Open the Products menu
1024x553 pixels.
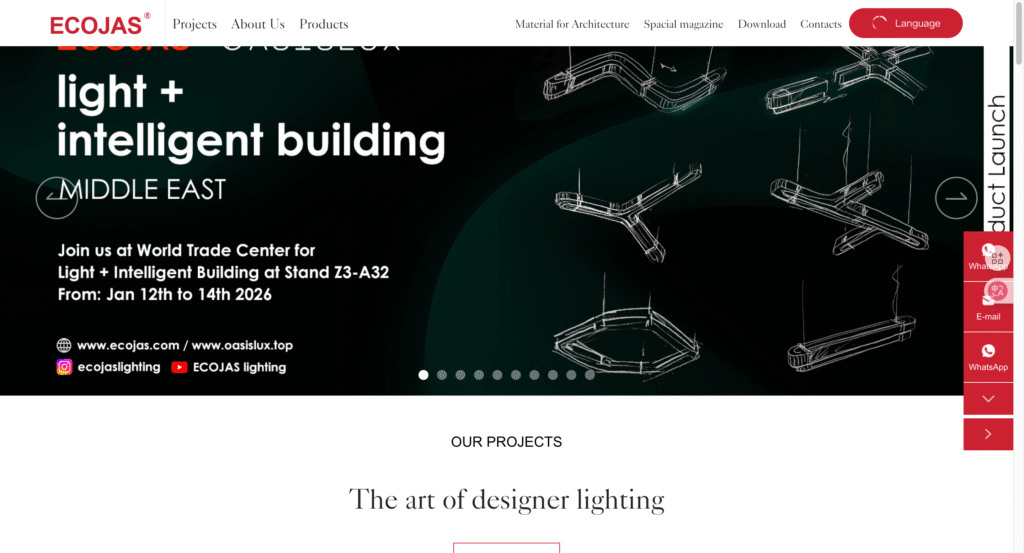[x=324, y=24]
